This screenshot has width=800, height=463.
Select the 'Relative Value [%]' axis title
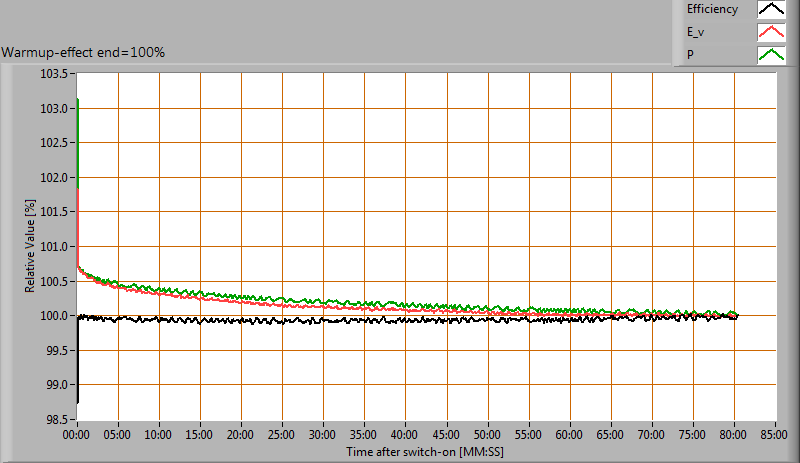[30, 247]
